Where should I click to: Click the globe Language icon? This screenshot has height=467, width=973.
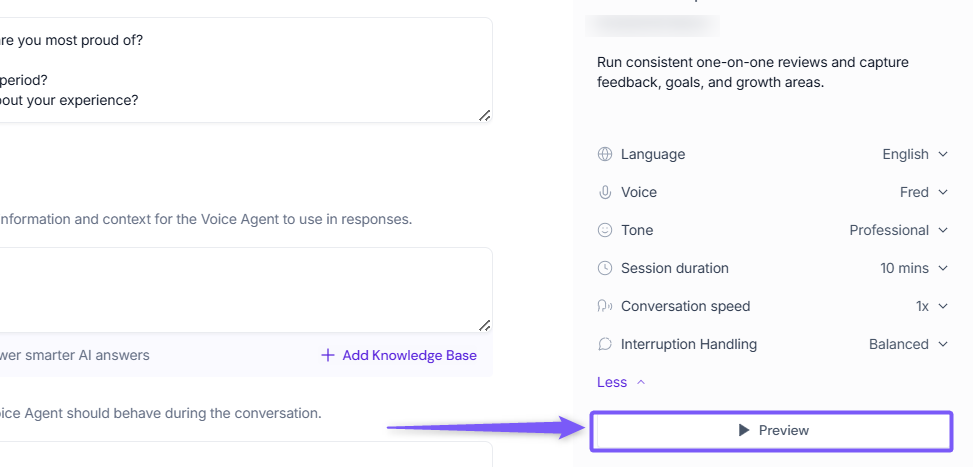[x=604, y=154]
